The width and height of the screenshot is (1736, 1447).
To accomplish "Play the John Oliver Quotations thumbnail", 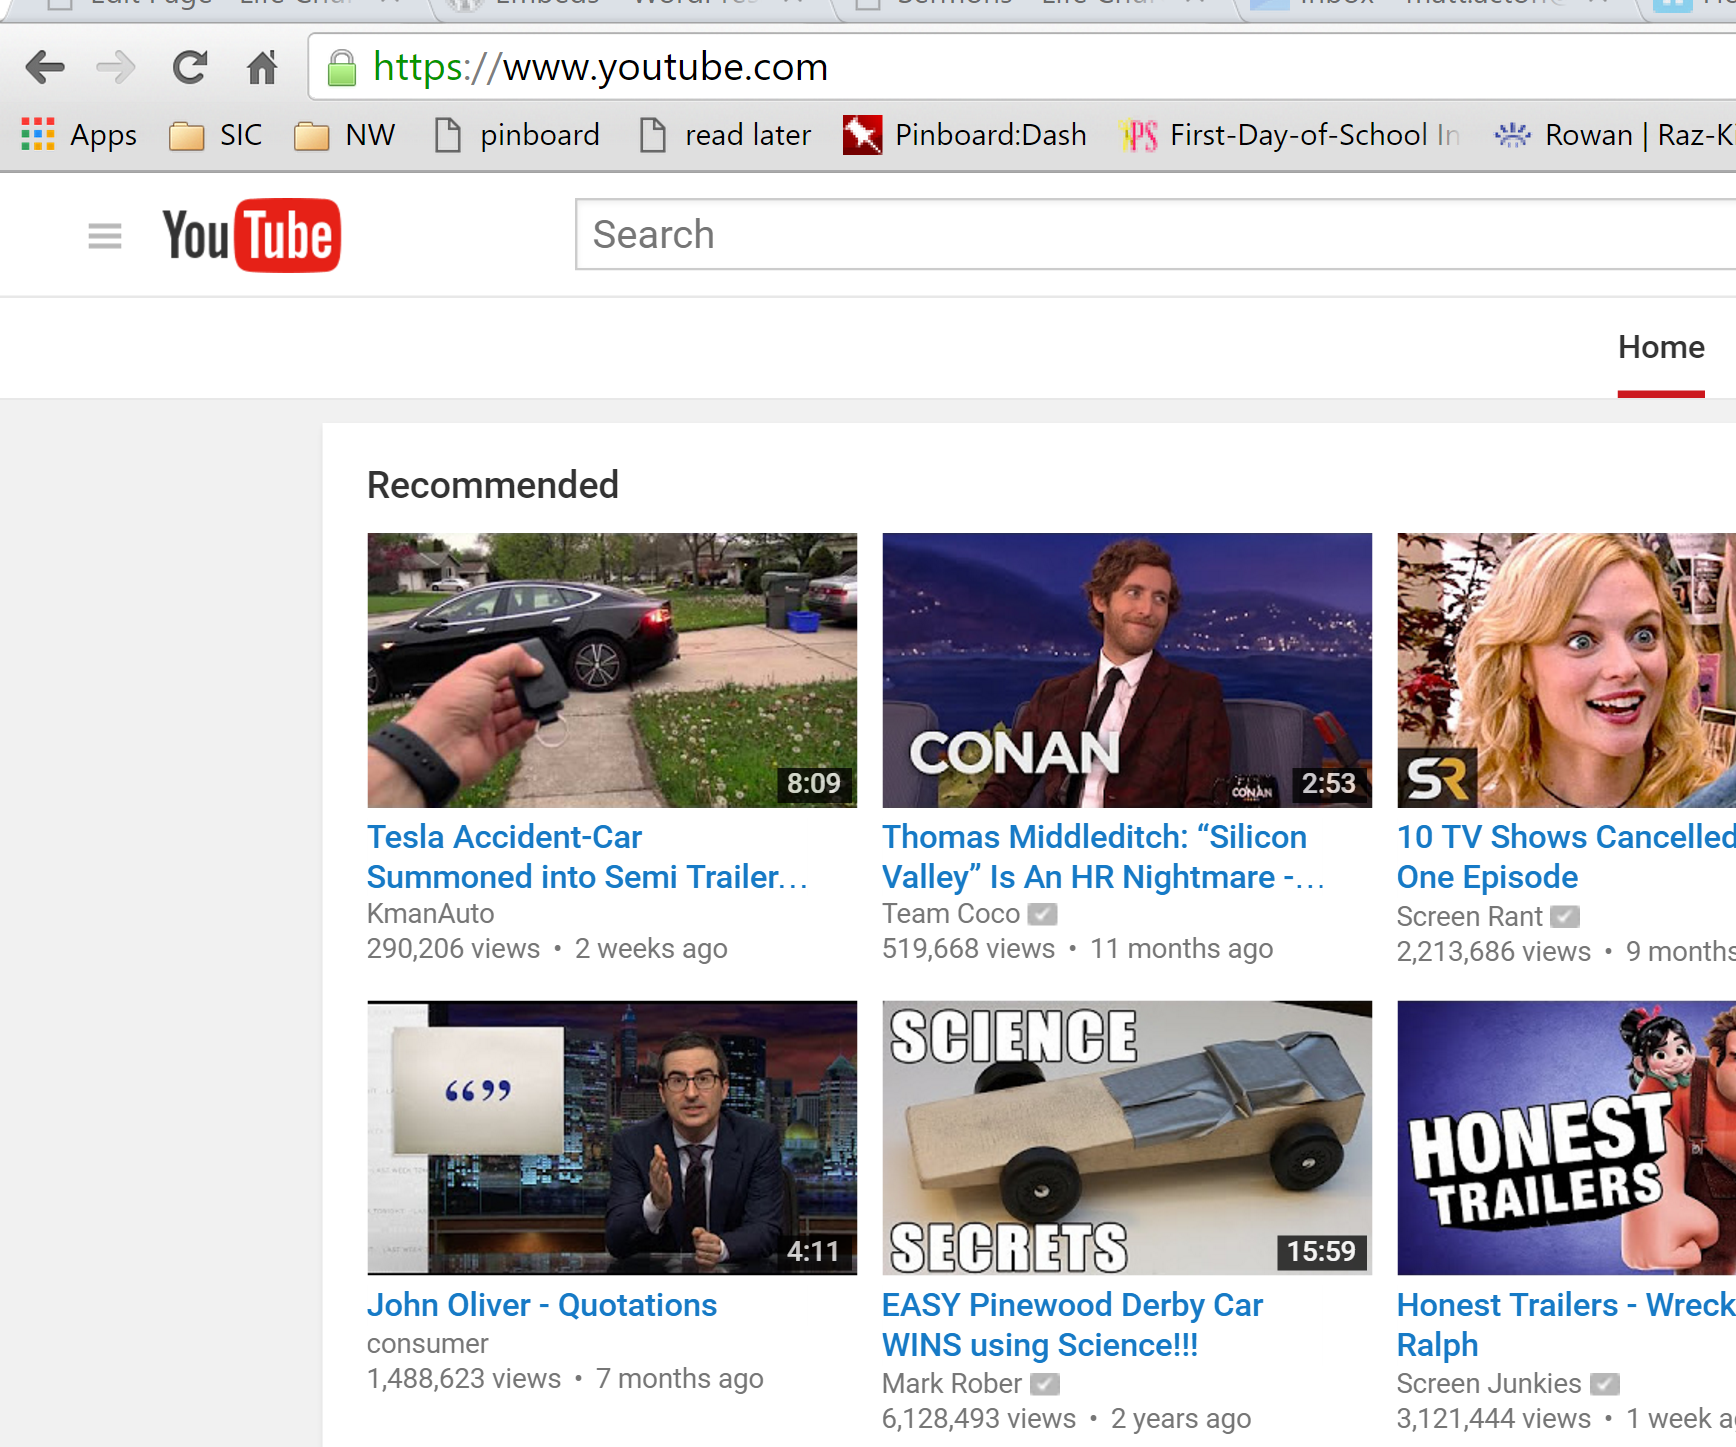I will 612,1138.
